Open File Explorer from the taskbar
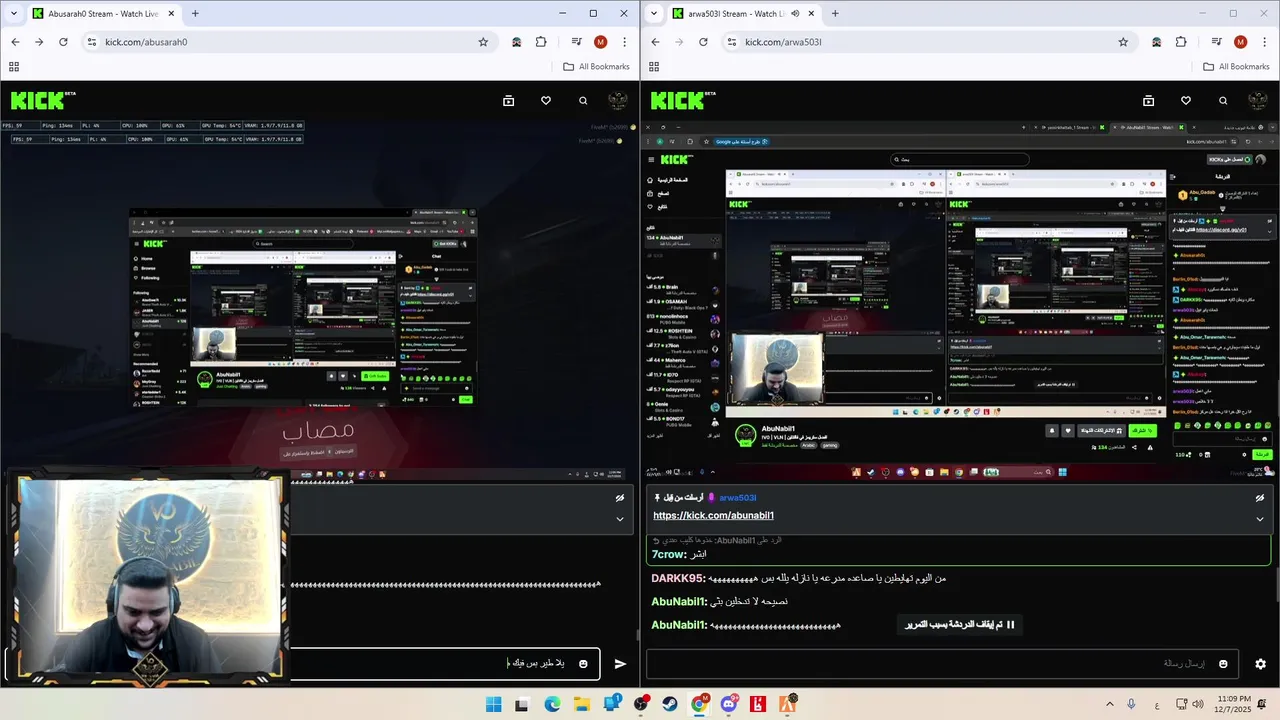1280x720 pixels. click(x=582, y=704)
